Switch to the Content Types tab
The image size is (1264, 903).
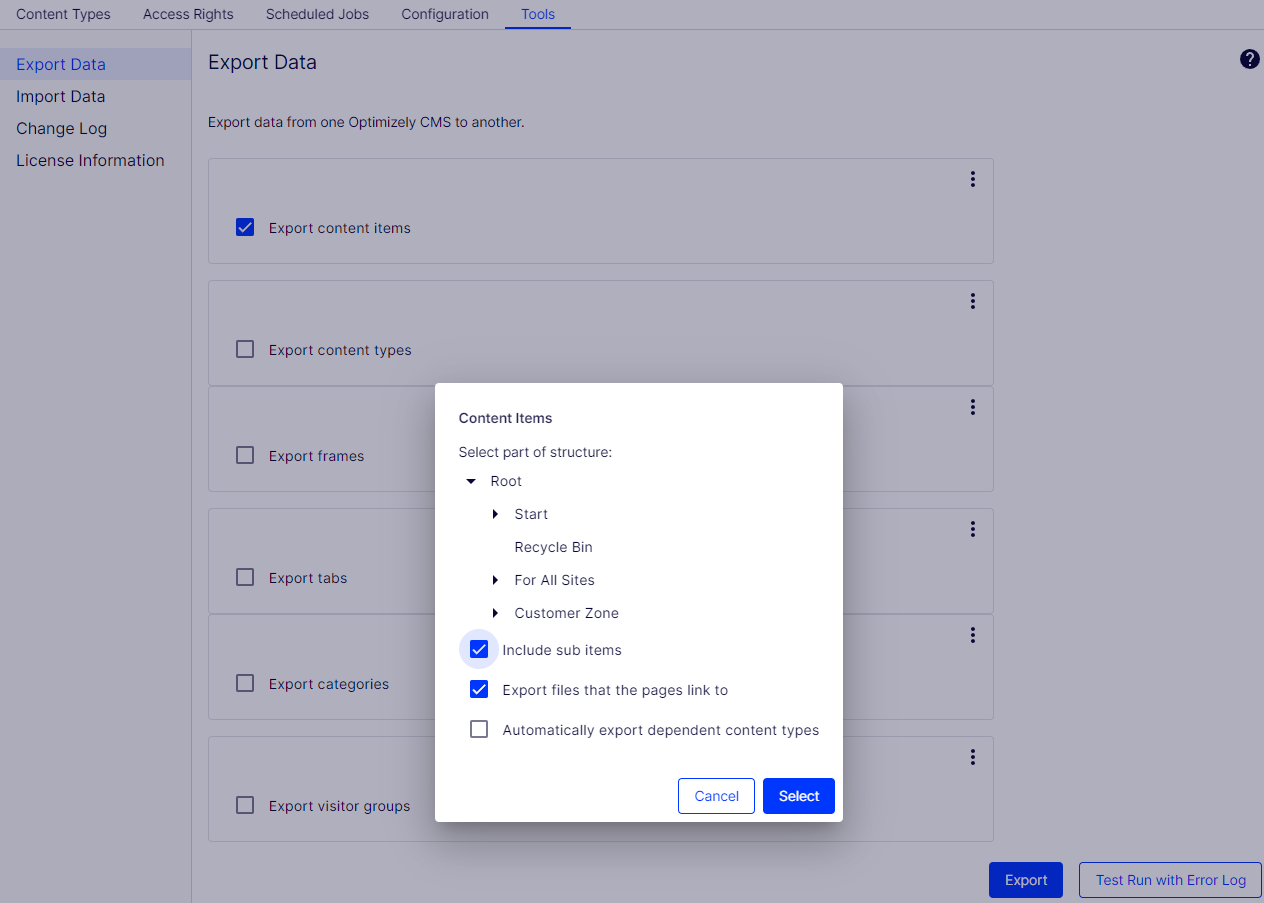click(63, 14)
